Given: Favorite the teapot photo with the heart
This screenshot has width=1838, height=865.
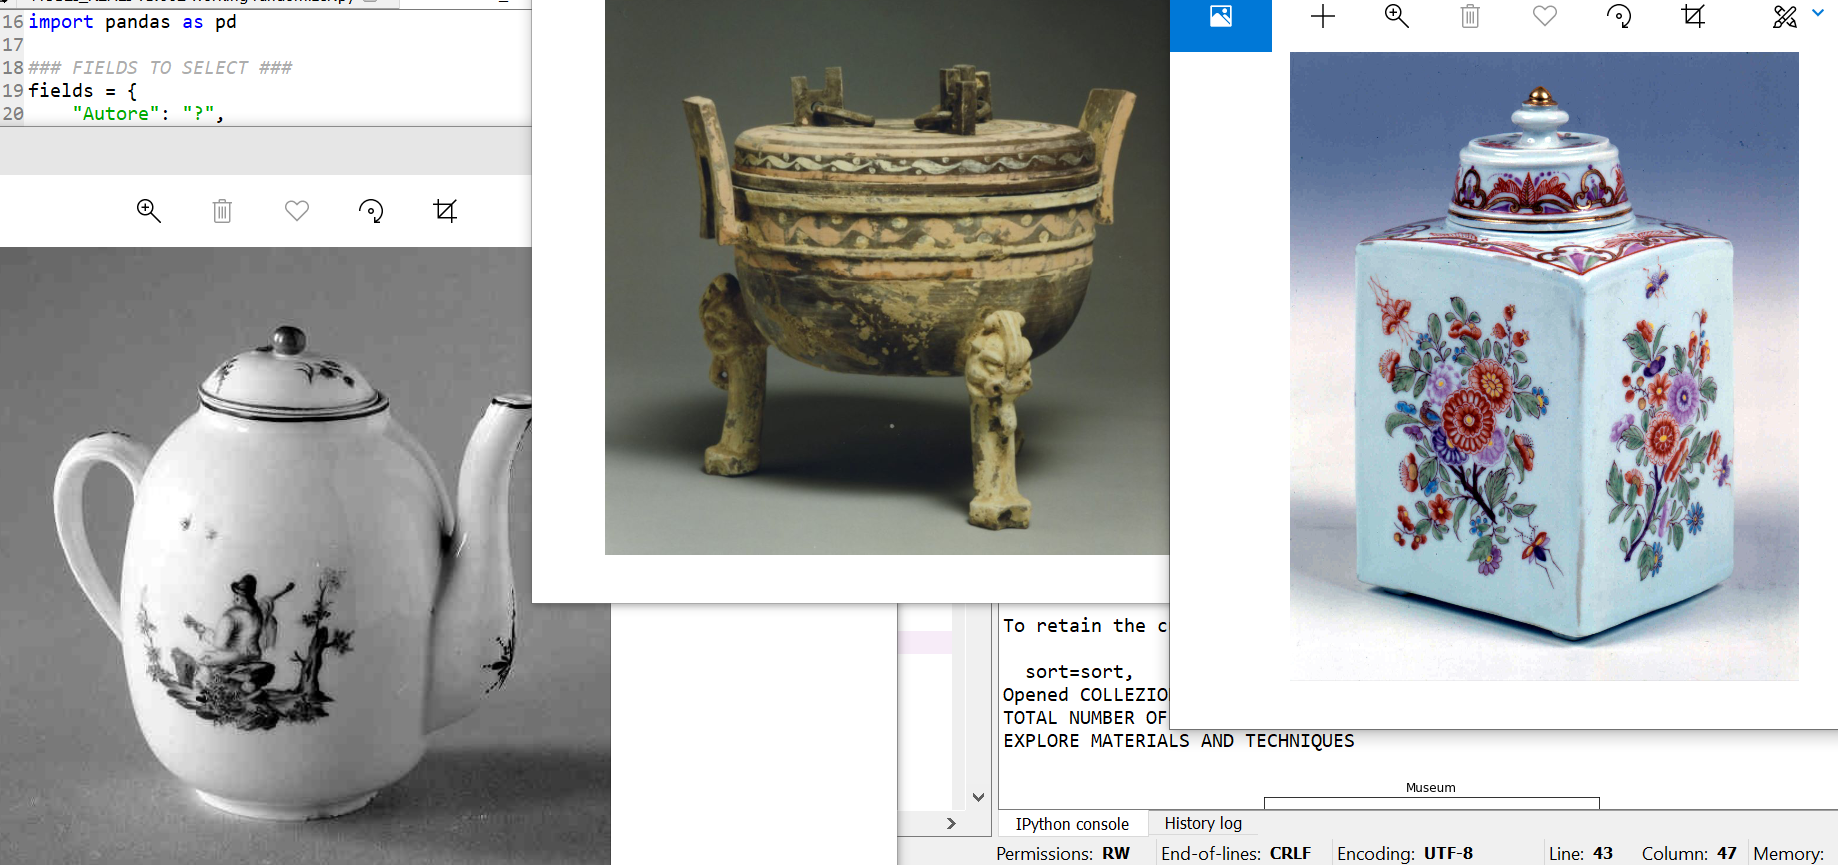Looking at the screenshot, I should (x=297, y=211).
